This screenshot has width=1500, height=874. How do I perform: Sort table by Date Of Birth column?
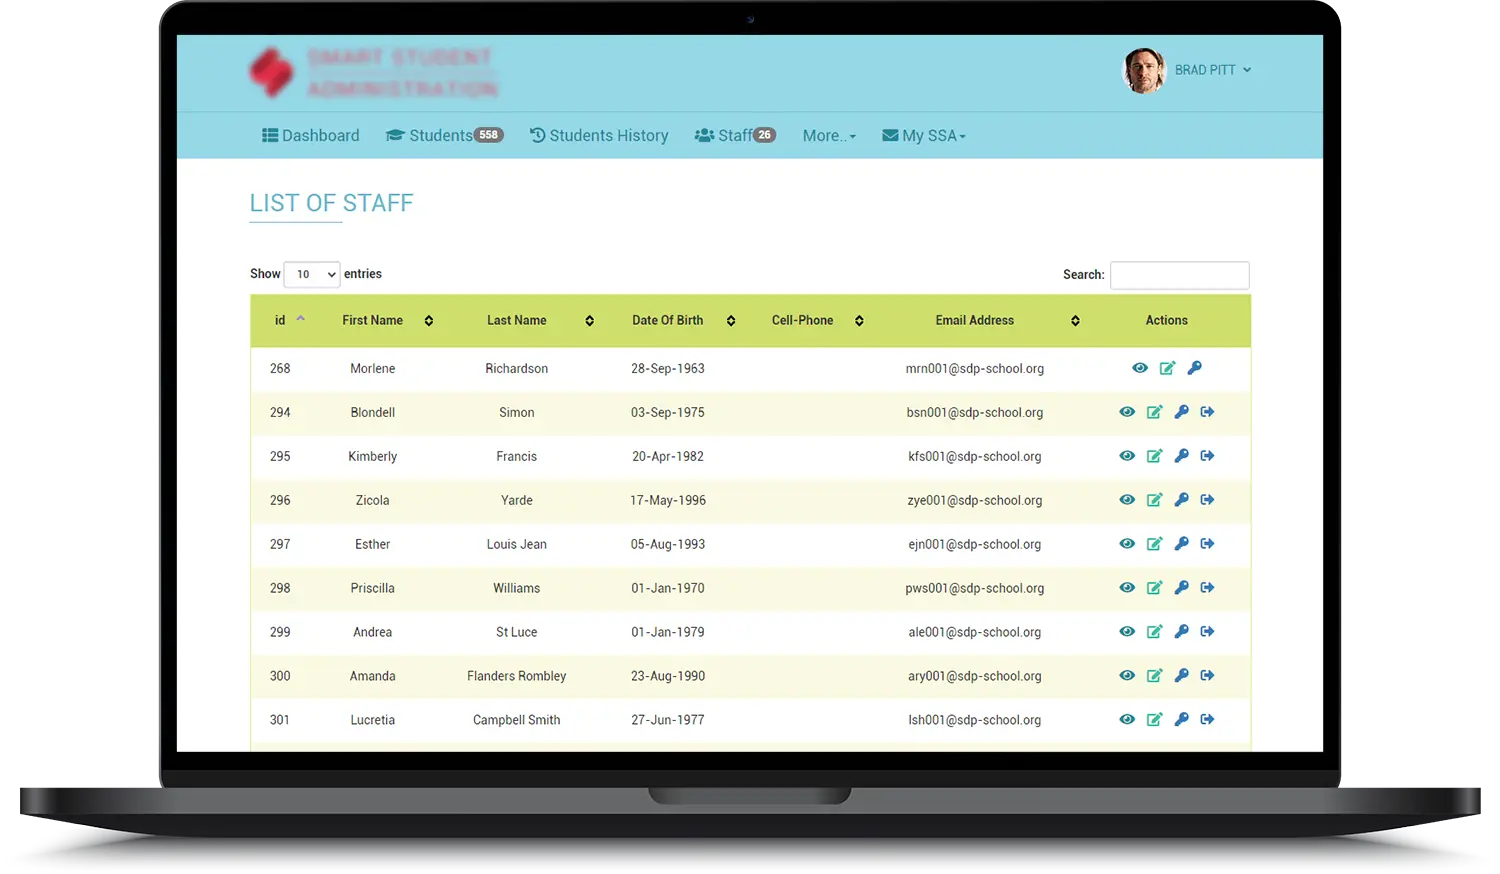[x=683, y=320]
